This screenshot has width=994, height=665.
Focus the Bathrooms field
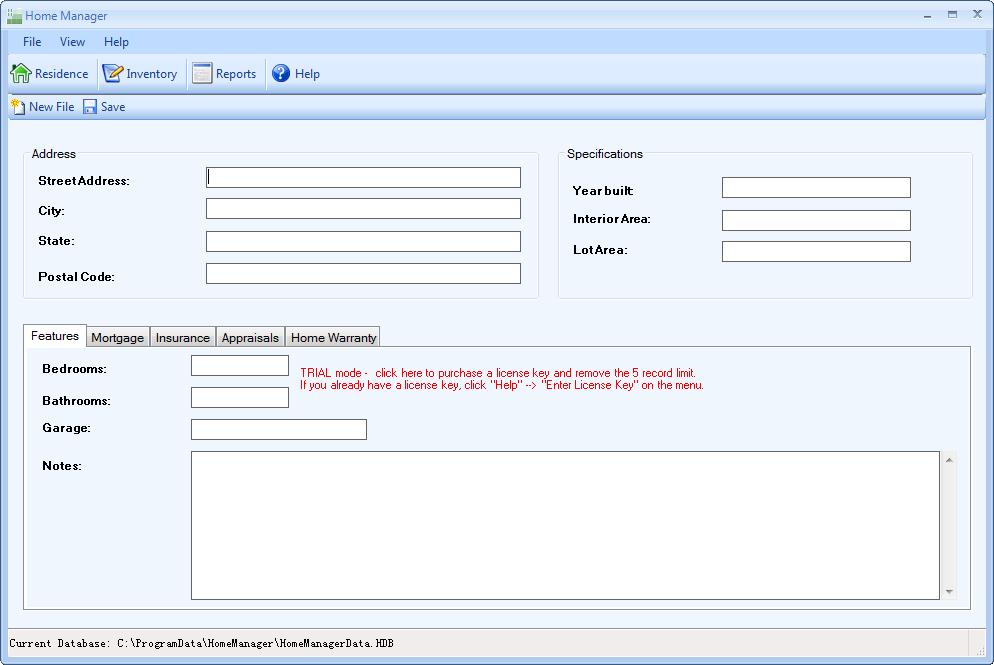click(240, 397)
